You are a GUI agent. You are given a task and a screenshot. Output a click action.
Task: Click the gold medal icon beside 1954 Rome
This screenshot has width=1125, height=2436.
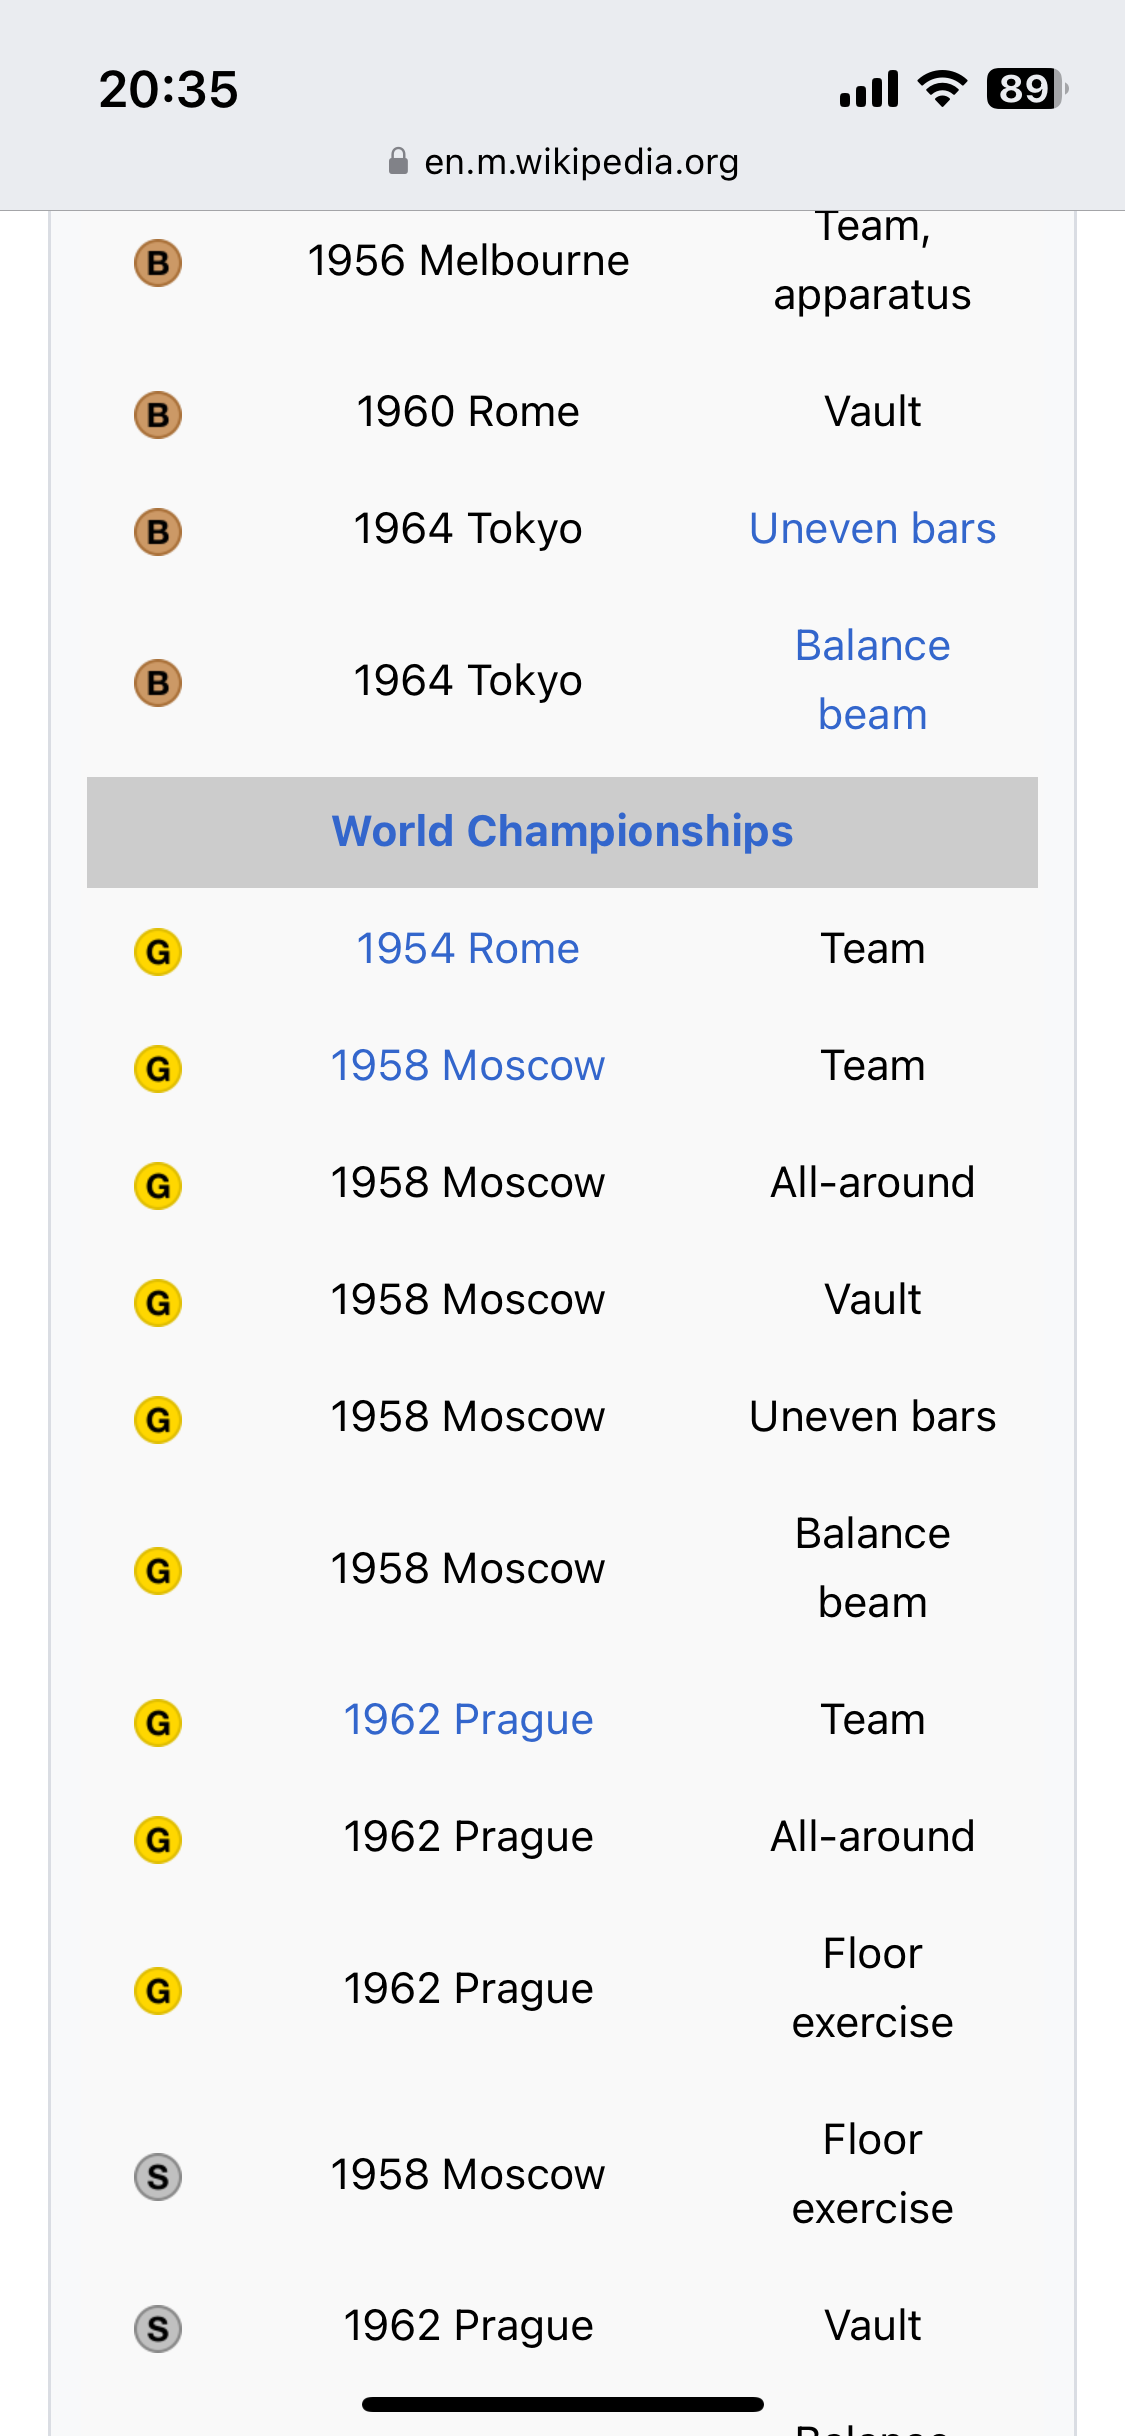tap(158, 951)
